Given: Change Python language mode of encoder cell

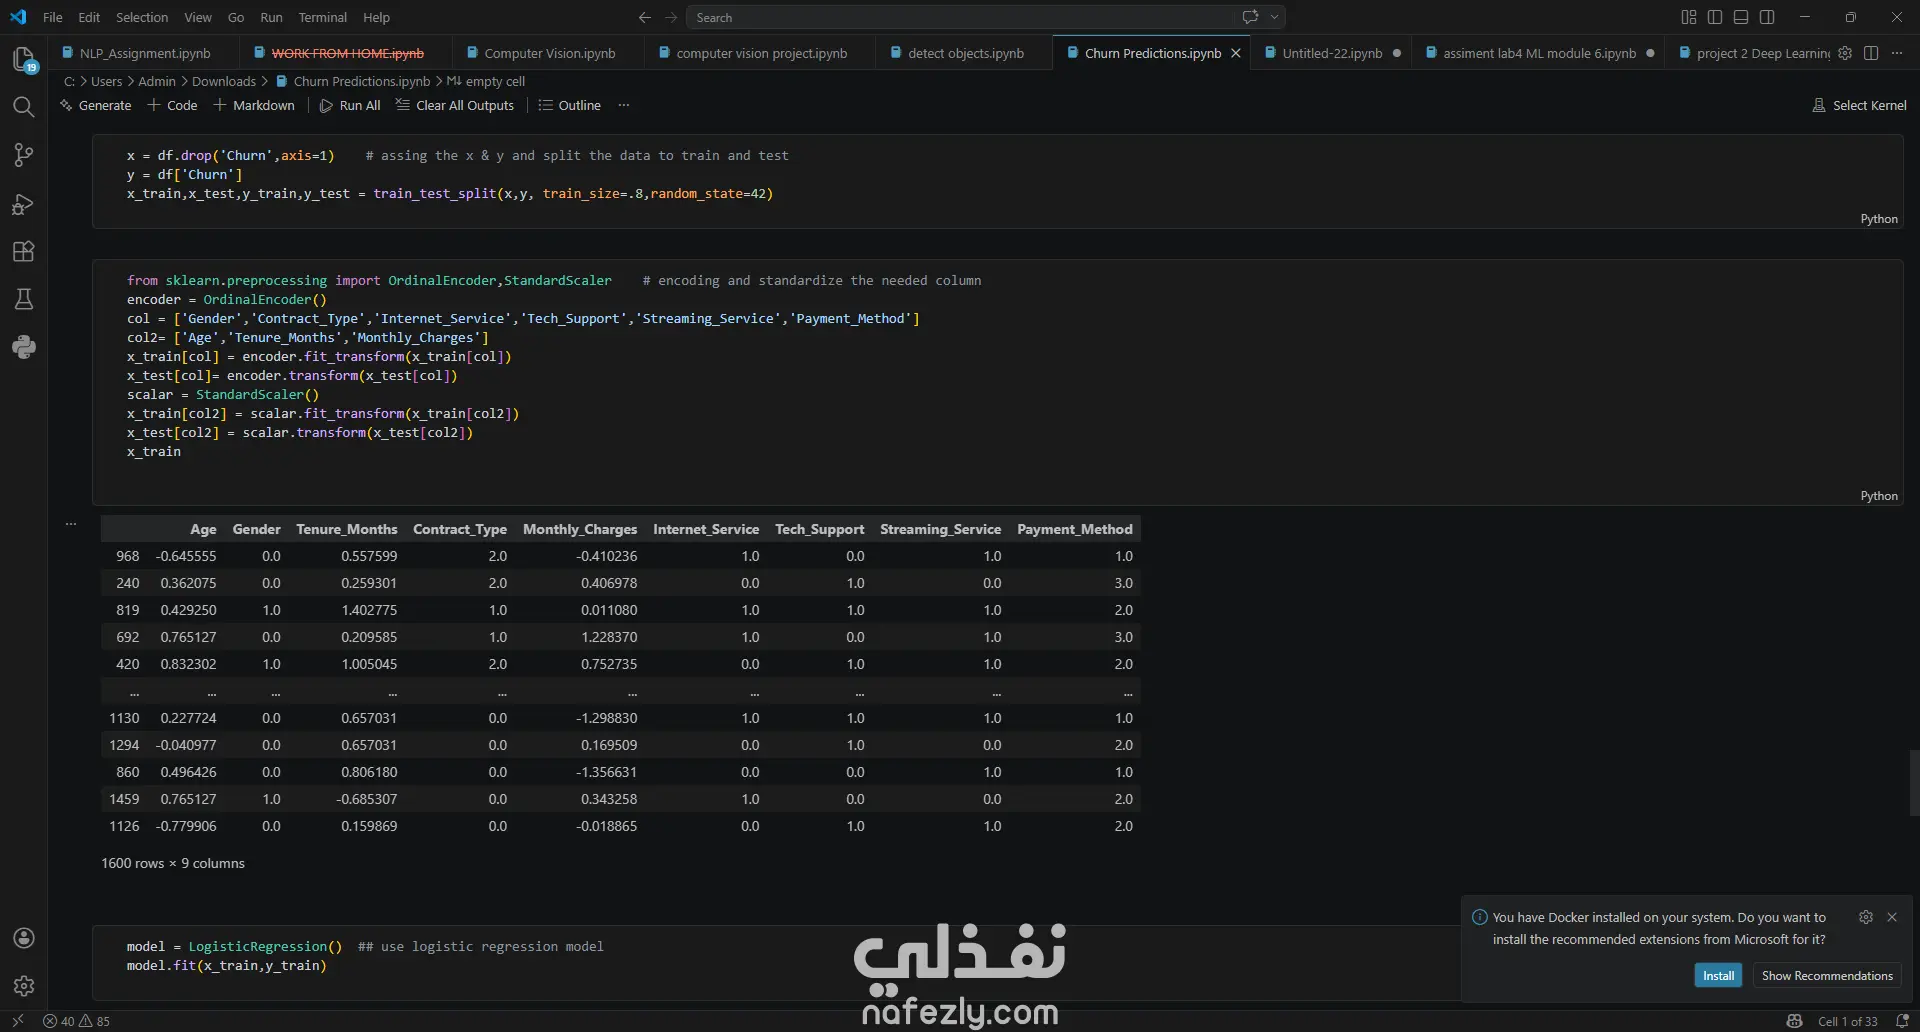Looking at the screenshot, I should (1879, 496).
